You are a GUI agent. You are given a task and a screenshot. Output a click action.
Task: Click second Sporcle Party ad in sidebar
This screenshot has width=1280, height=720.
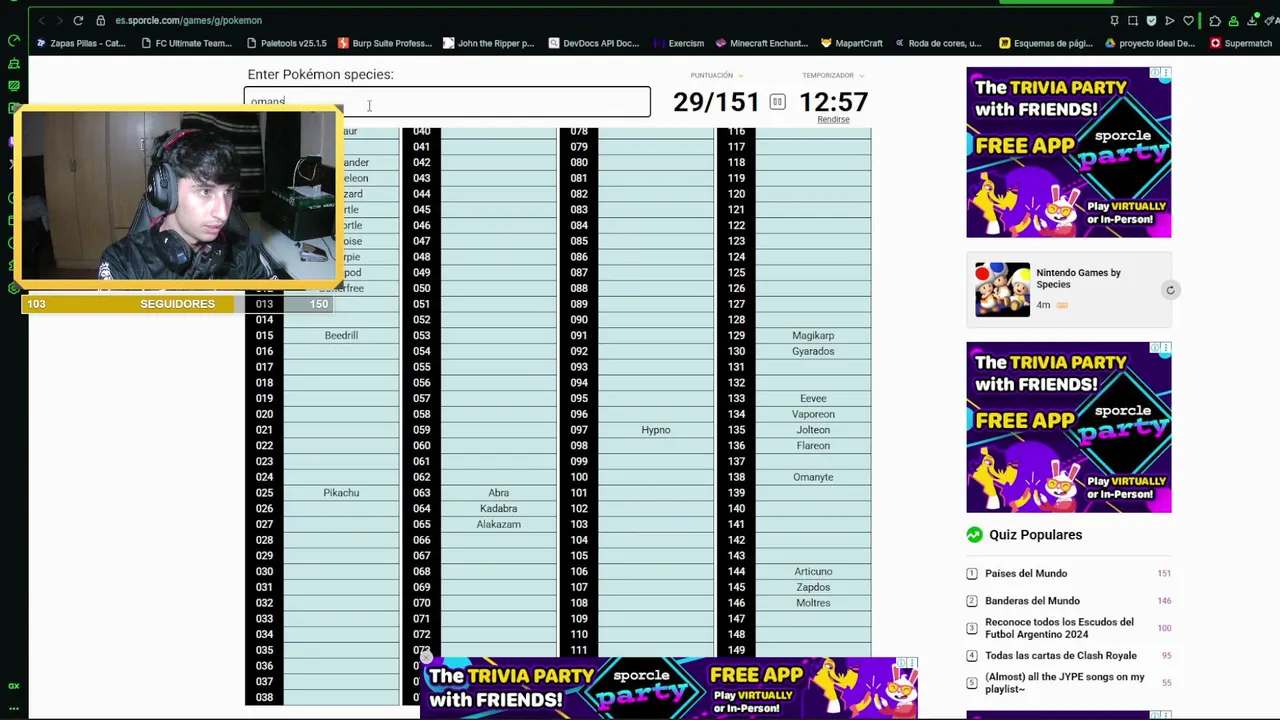[1068, 427]
